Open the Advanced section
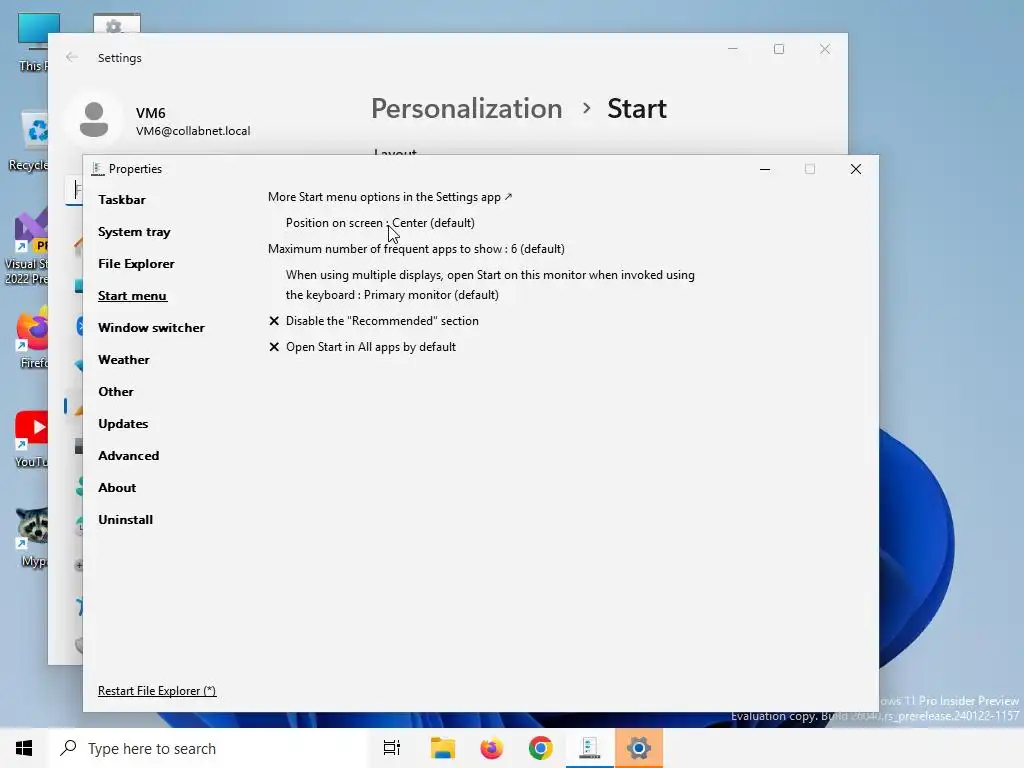The height and width of the screenshot is (768, 1024). tap(128, 456)
